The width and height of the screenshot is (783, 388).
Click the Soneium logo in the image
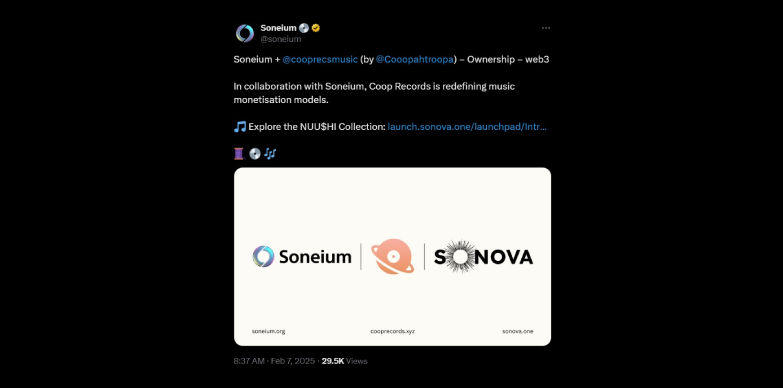coord(302,257)
